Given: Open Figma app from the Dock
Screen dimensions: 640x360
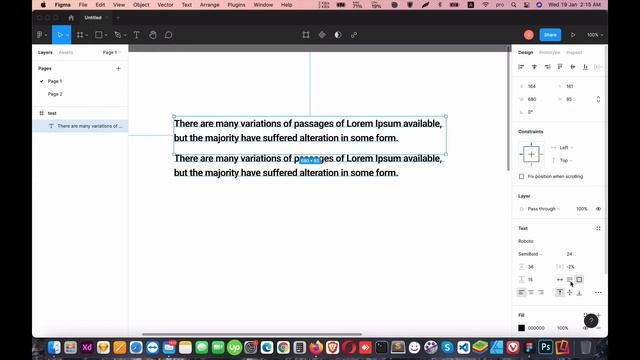Looking at the screenshot, I should pos(529,348).
